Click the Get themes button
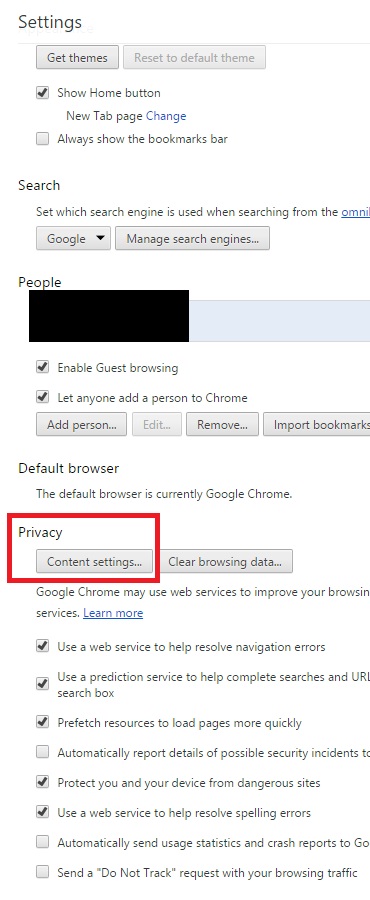The height and width of the screenshot is (900, 370). click(x=77, y=57)
